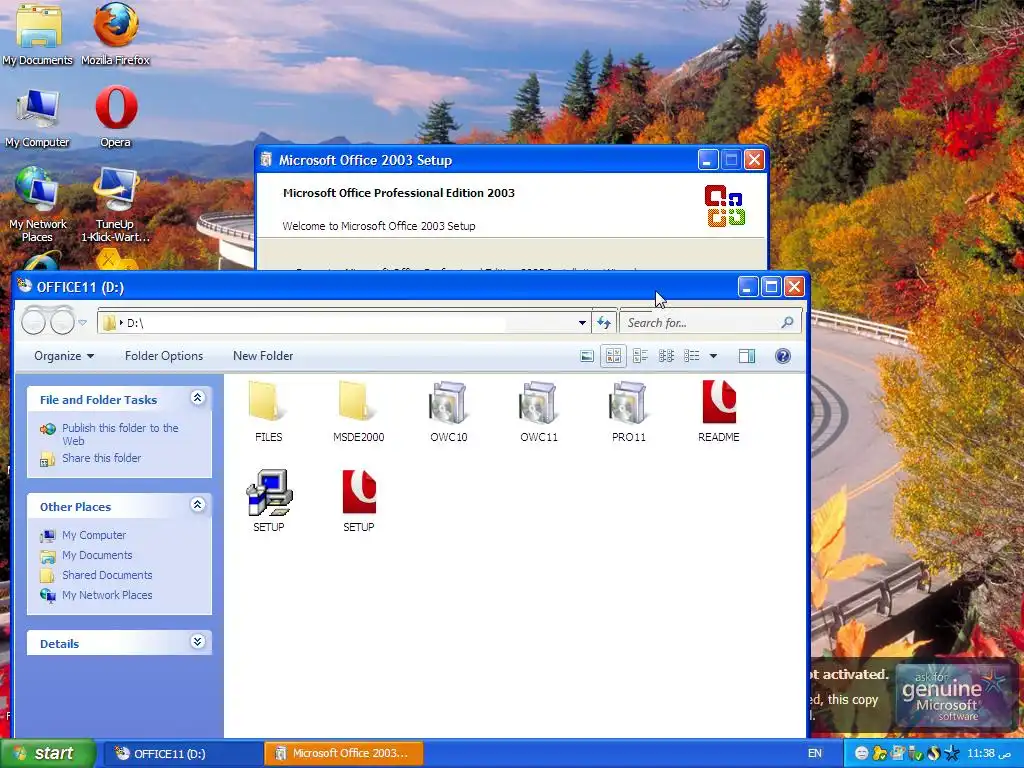The height and width of the screenshot is (768, 1024).
Task: Collapse File and Folder Tasks panel
Action: pos(197,398)
